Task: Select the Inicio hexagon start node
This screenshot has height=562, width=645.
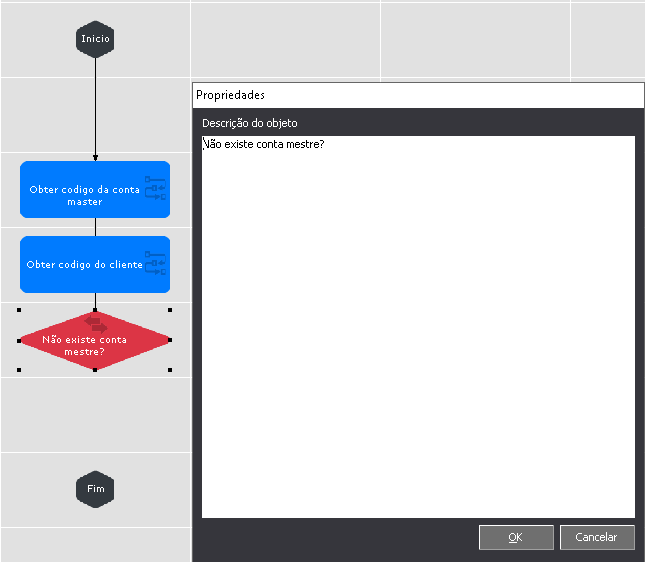Action: [x=95, y=40]
